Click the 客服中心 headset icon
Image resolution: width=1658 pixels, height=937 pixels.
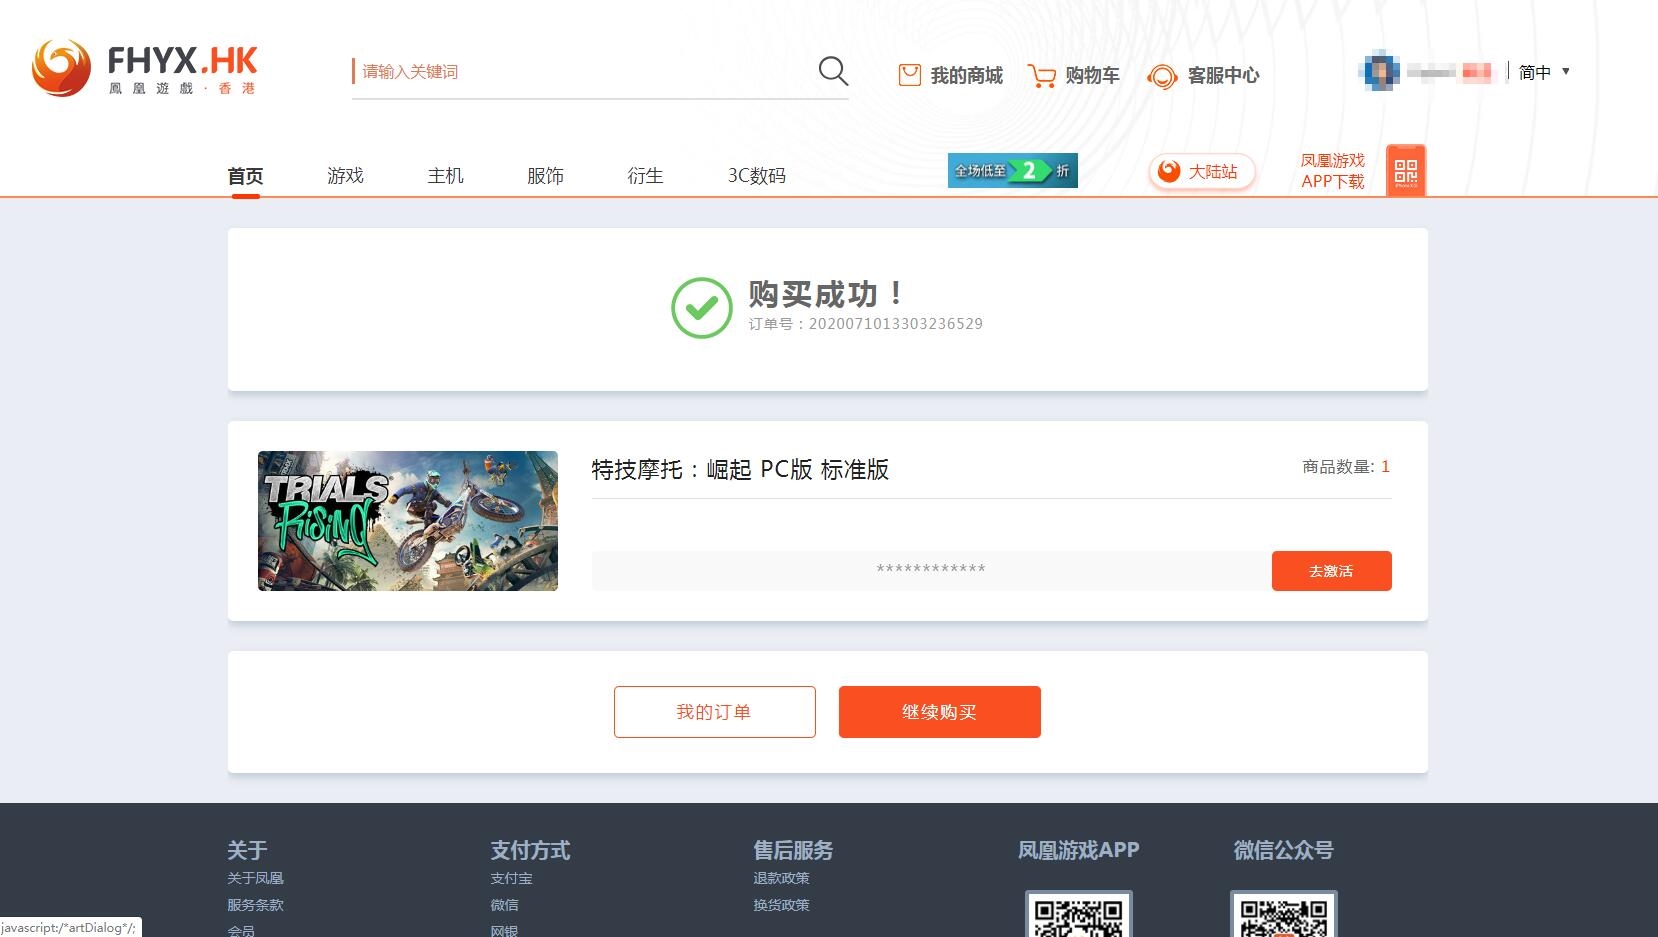click(1162, 75)
